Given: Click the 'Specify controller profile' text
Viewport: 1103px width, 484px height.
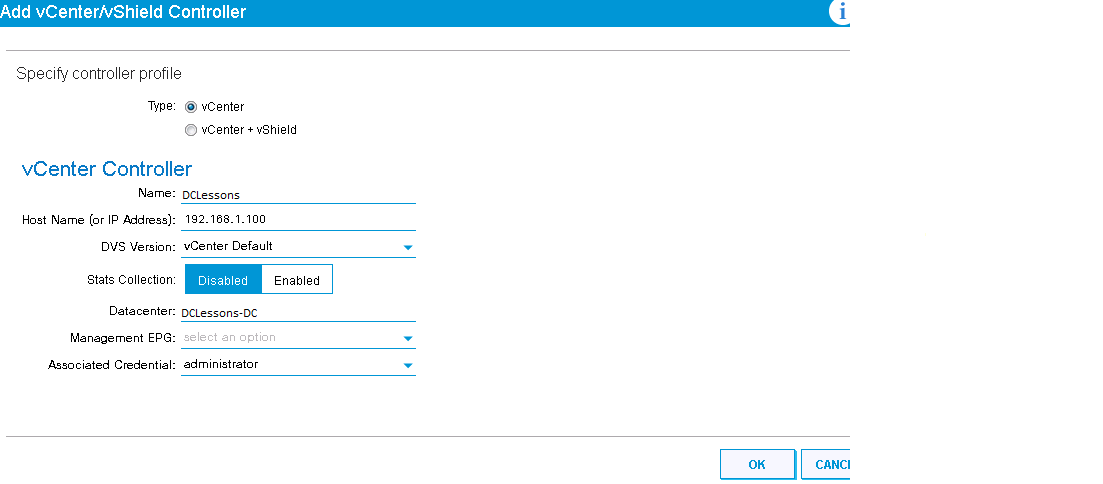Looking at the screenshot, I should [x=98, y=74].
